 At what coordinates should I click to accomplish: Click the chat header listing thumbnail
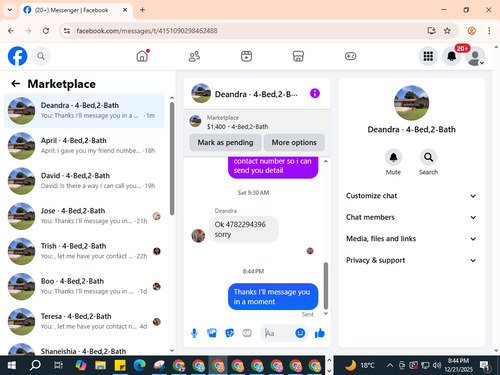201,93
